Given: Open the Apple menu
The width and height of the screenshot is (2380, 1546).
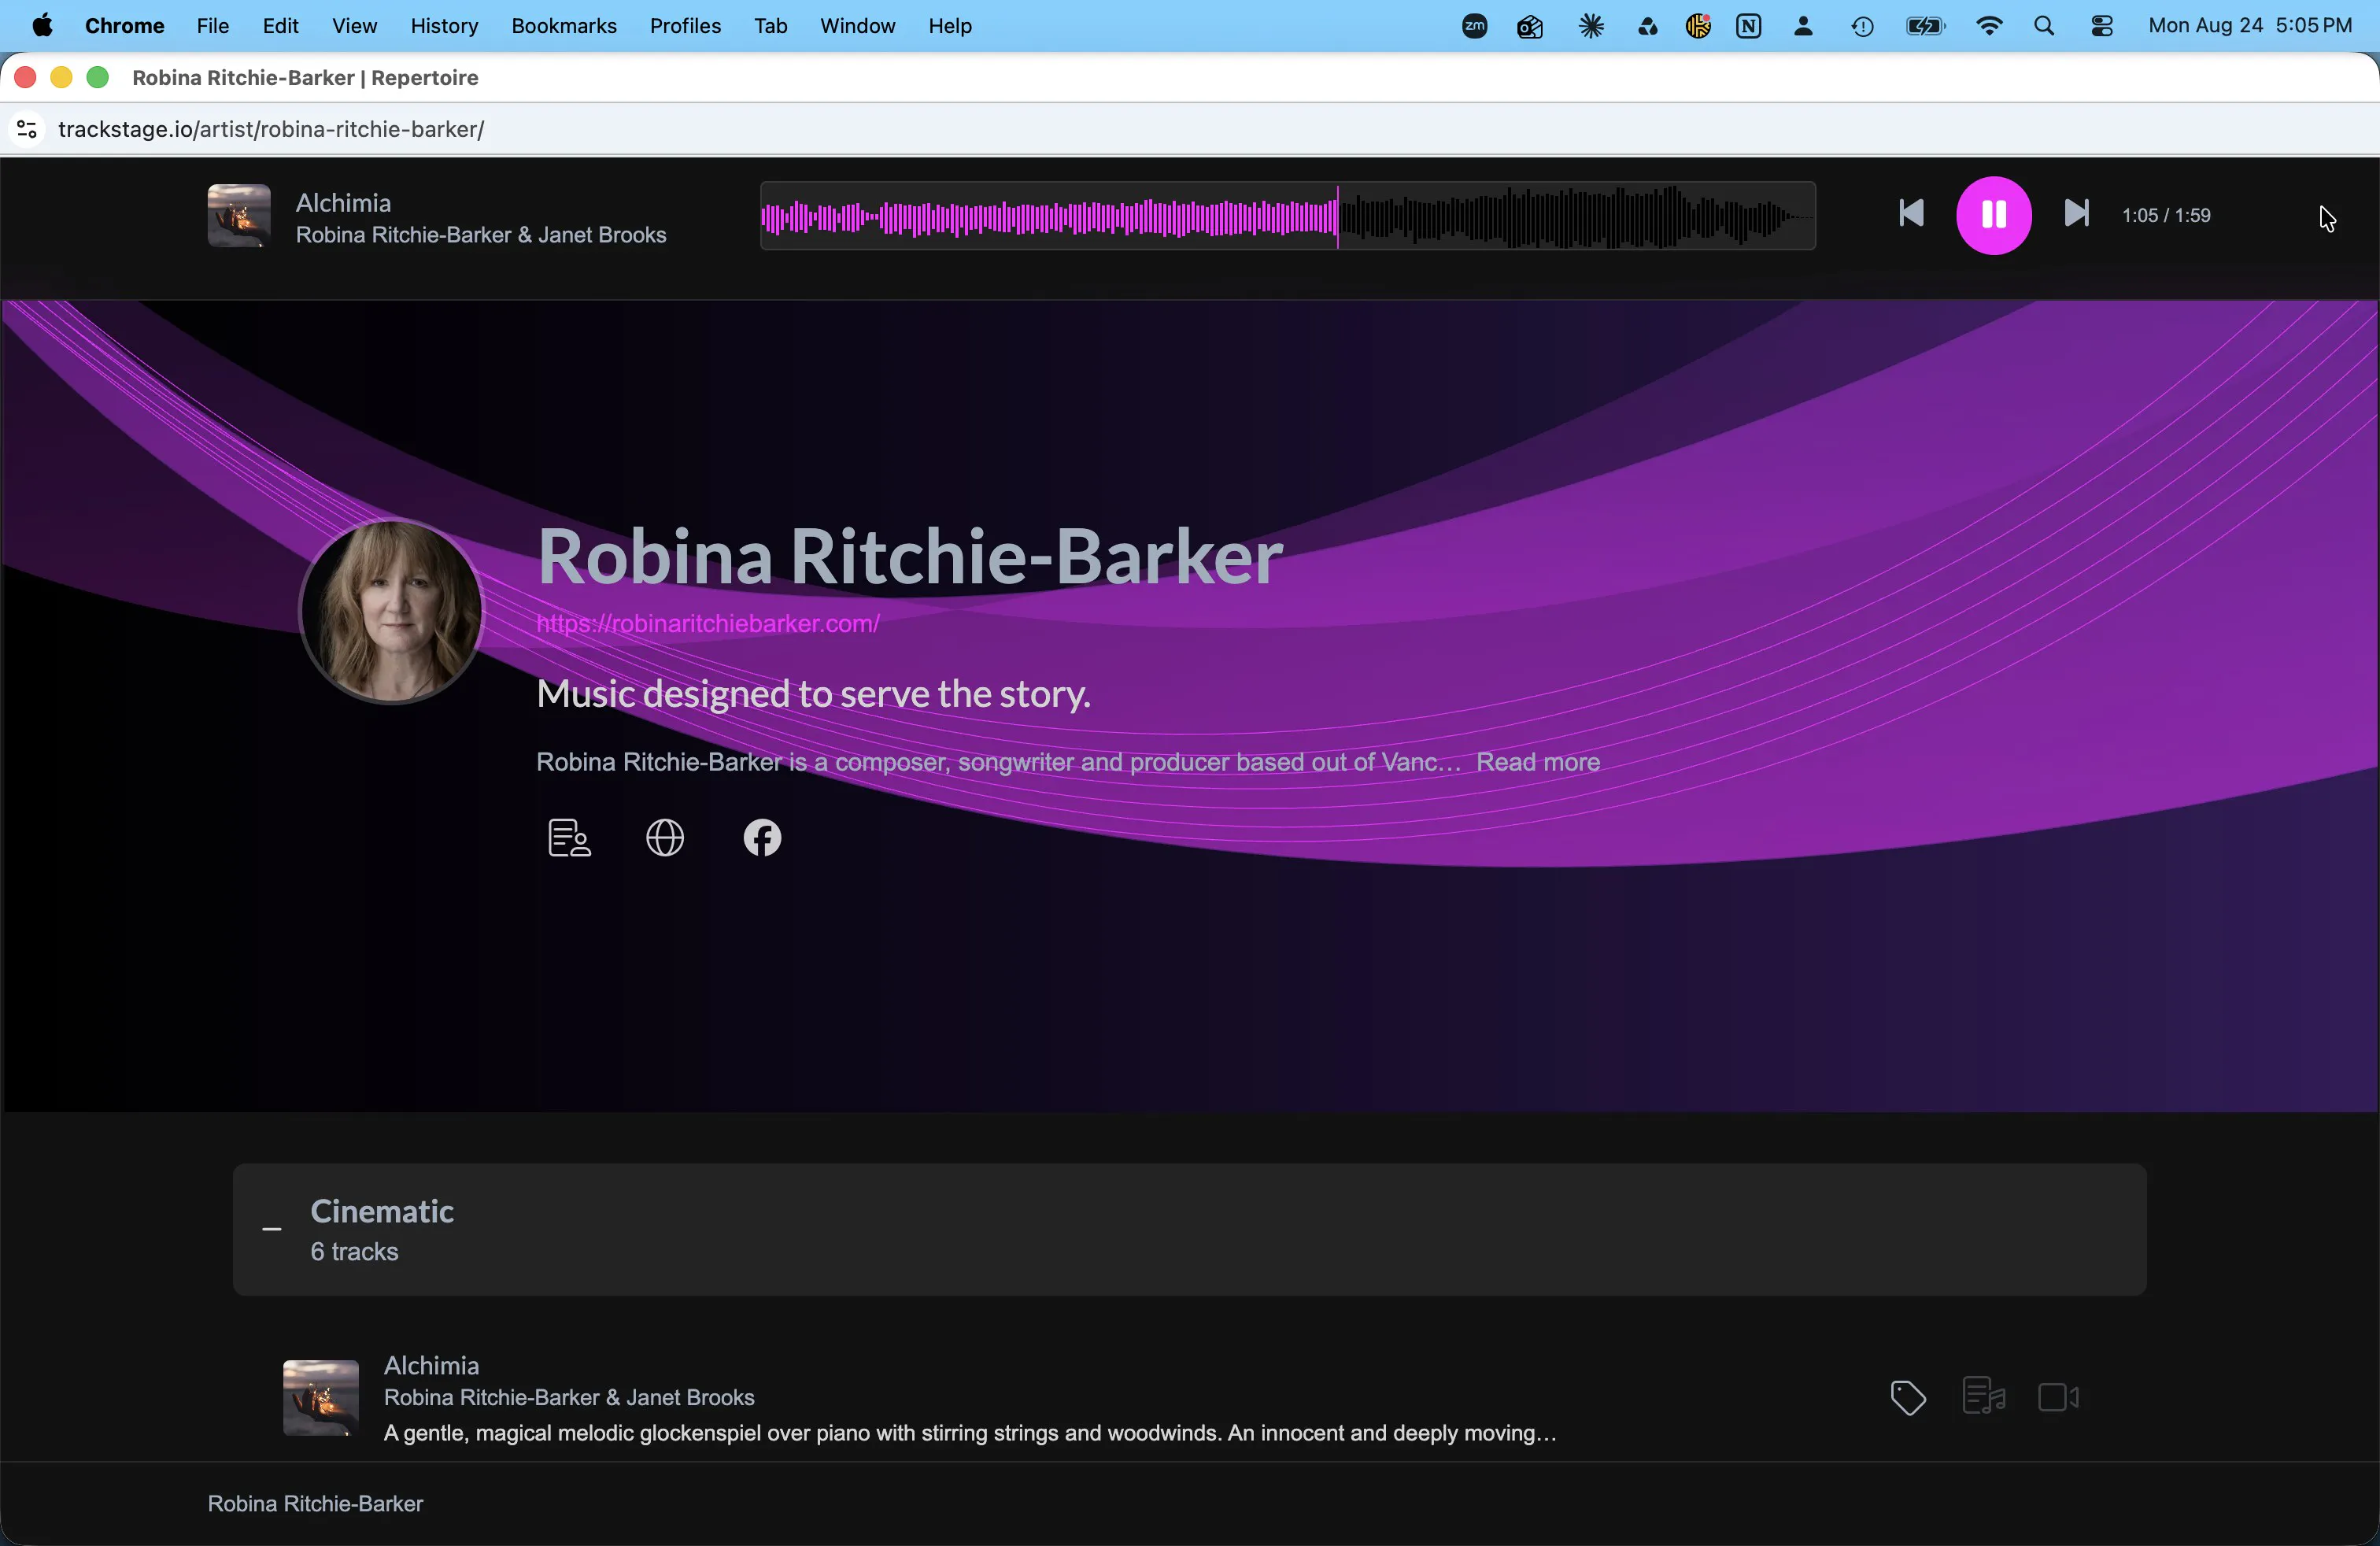Looking at the screenshot, I should (x=43, y=26).
